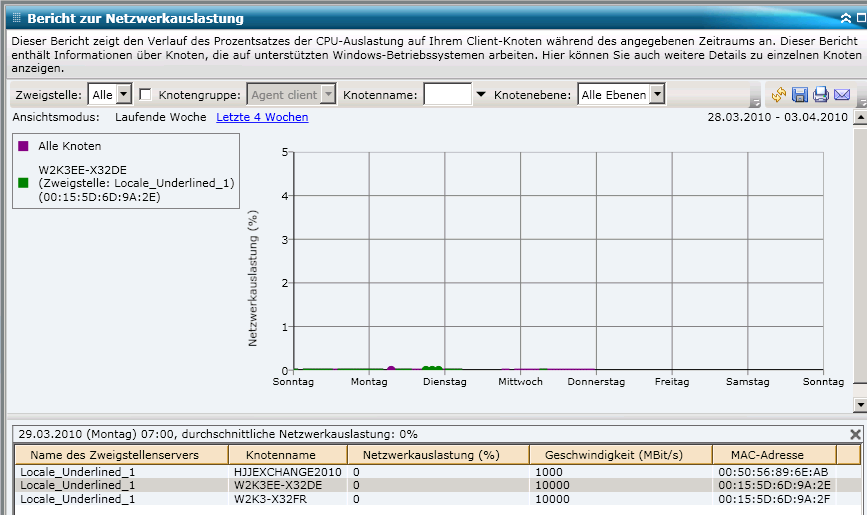867x517 pixels.
Task: Click the Alle Knoten legend label
Action: click(x=70, y=146)
